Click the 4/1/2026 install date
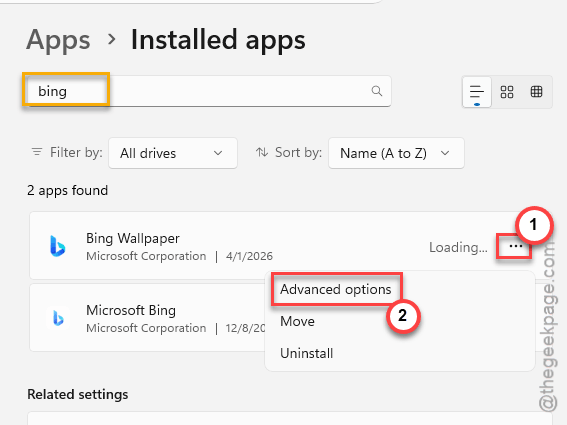The width and height of the screenshot is (567, 425). tap(249, 256)
